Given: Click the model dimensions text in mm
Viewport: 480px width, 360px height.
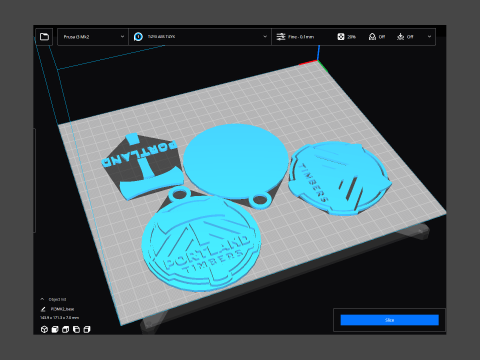Looking at the screenshot, I should click(x=60, y=318).
